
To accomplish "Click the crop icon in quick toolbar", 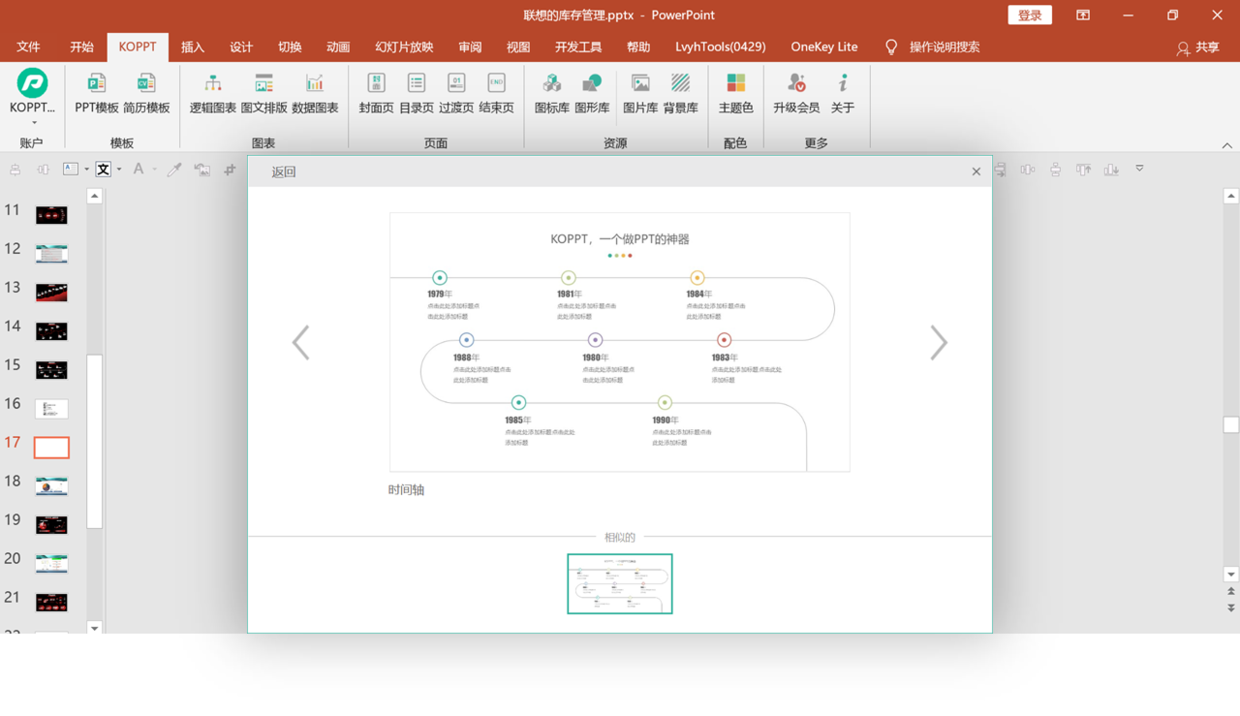I will coord(230,170).
